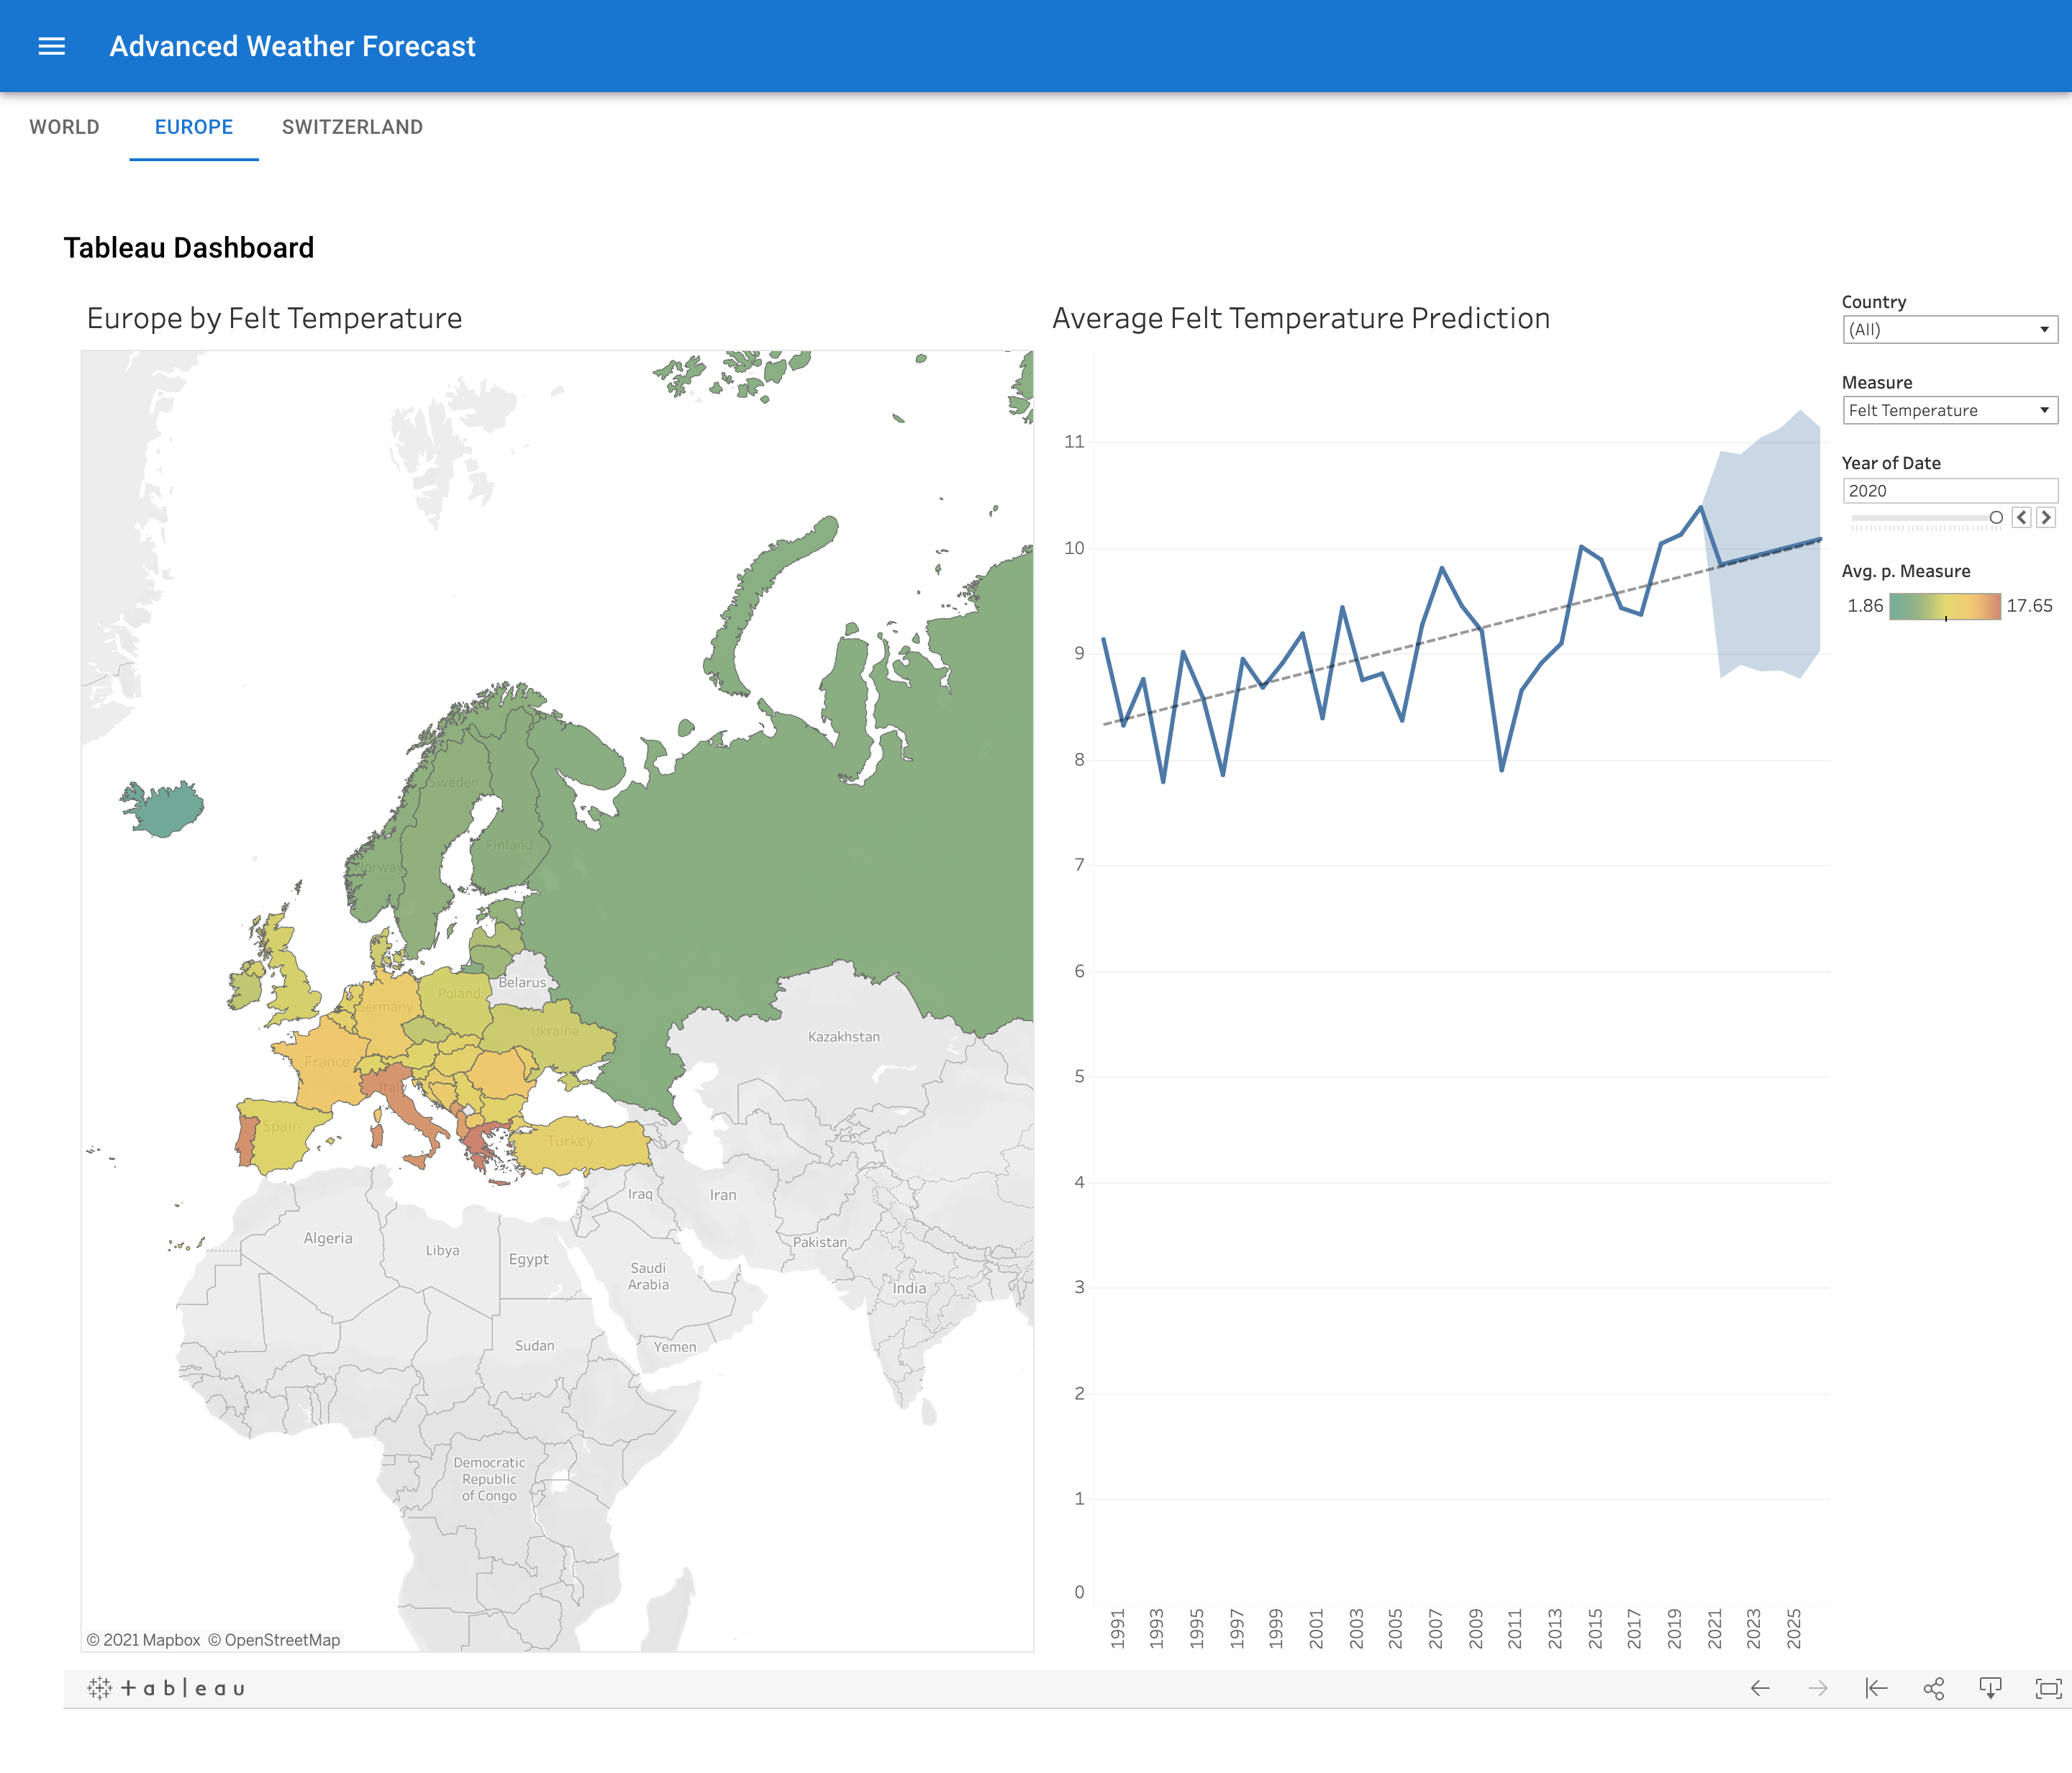Click the Tableau redo arrow icon
Viewport: 2072px width, 1773px height.
[x=1818, y=1688]
